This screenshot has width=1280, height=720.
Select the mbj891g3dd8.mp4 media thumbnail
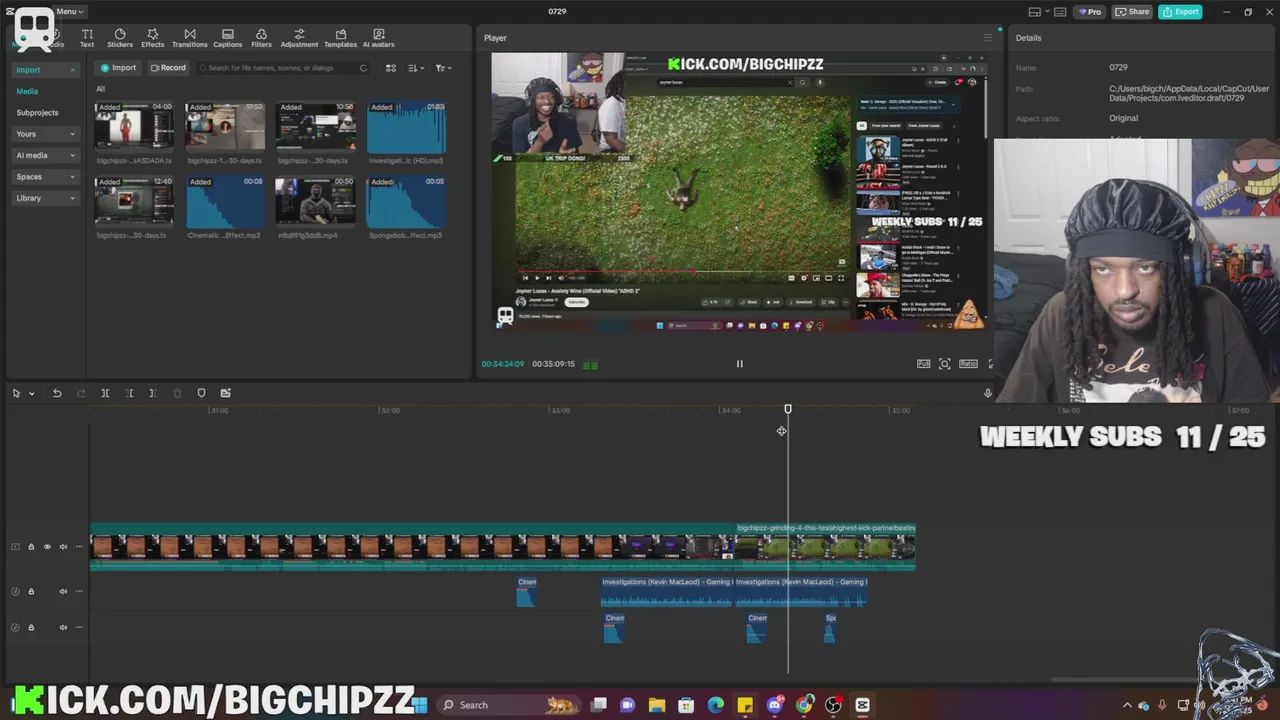click(315, 202)
